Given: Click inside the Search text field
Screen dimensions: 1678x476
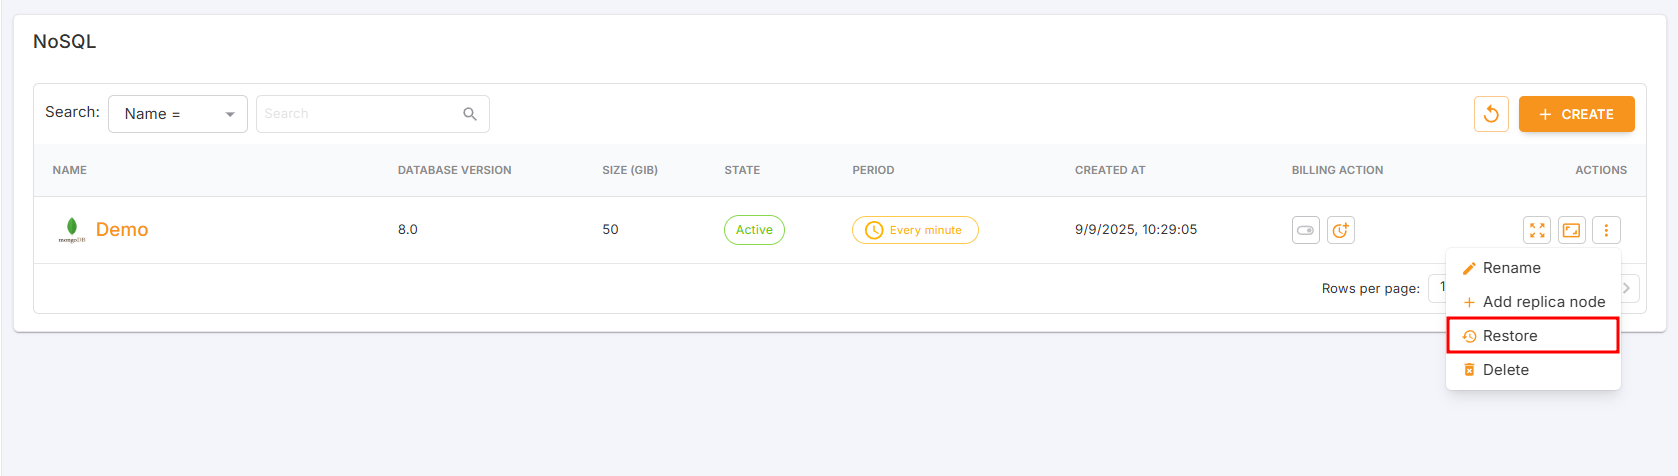Looking at the screenshot, I should (358, 114).
